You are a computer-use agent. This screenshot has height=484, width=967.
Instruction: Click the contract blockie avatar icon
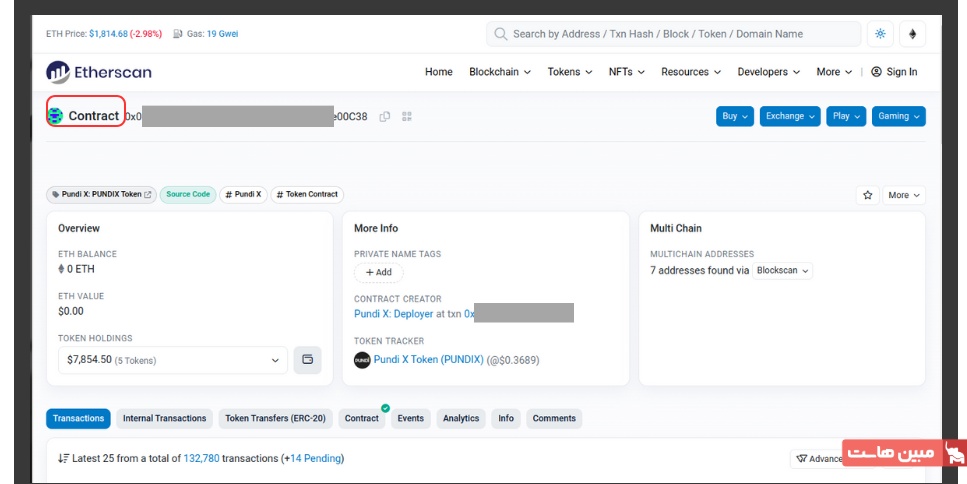tap(56, 115)
